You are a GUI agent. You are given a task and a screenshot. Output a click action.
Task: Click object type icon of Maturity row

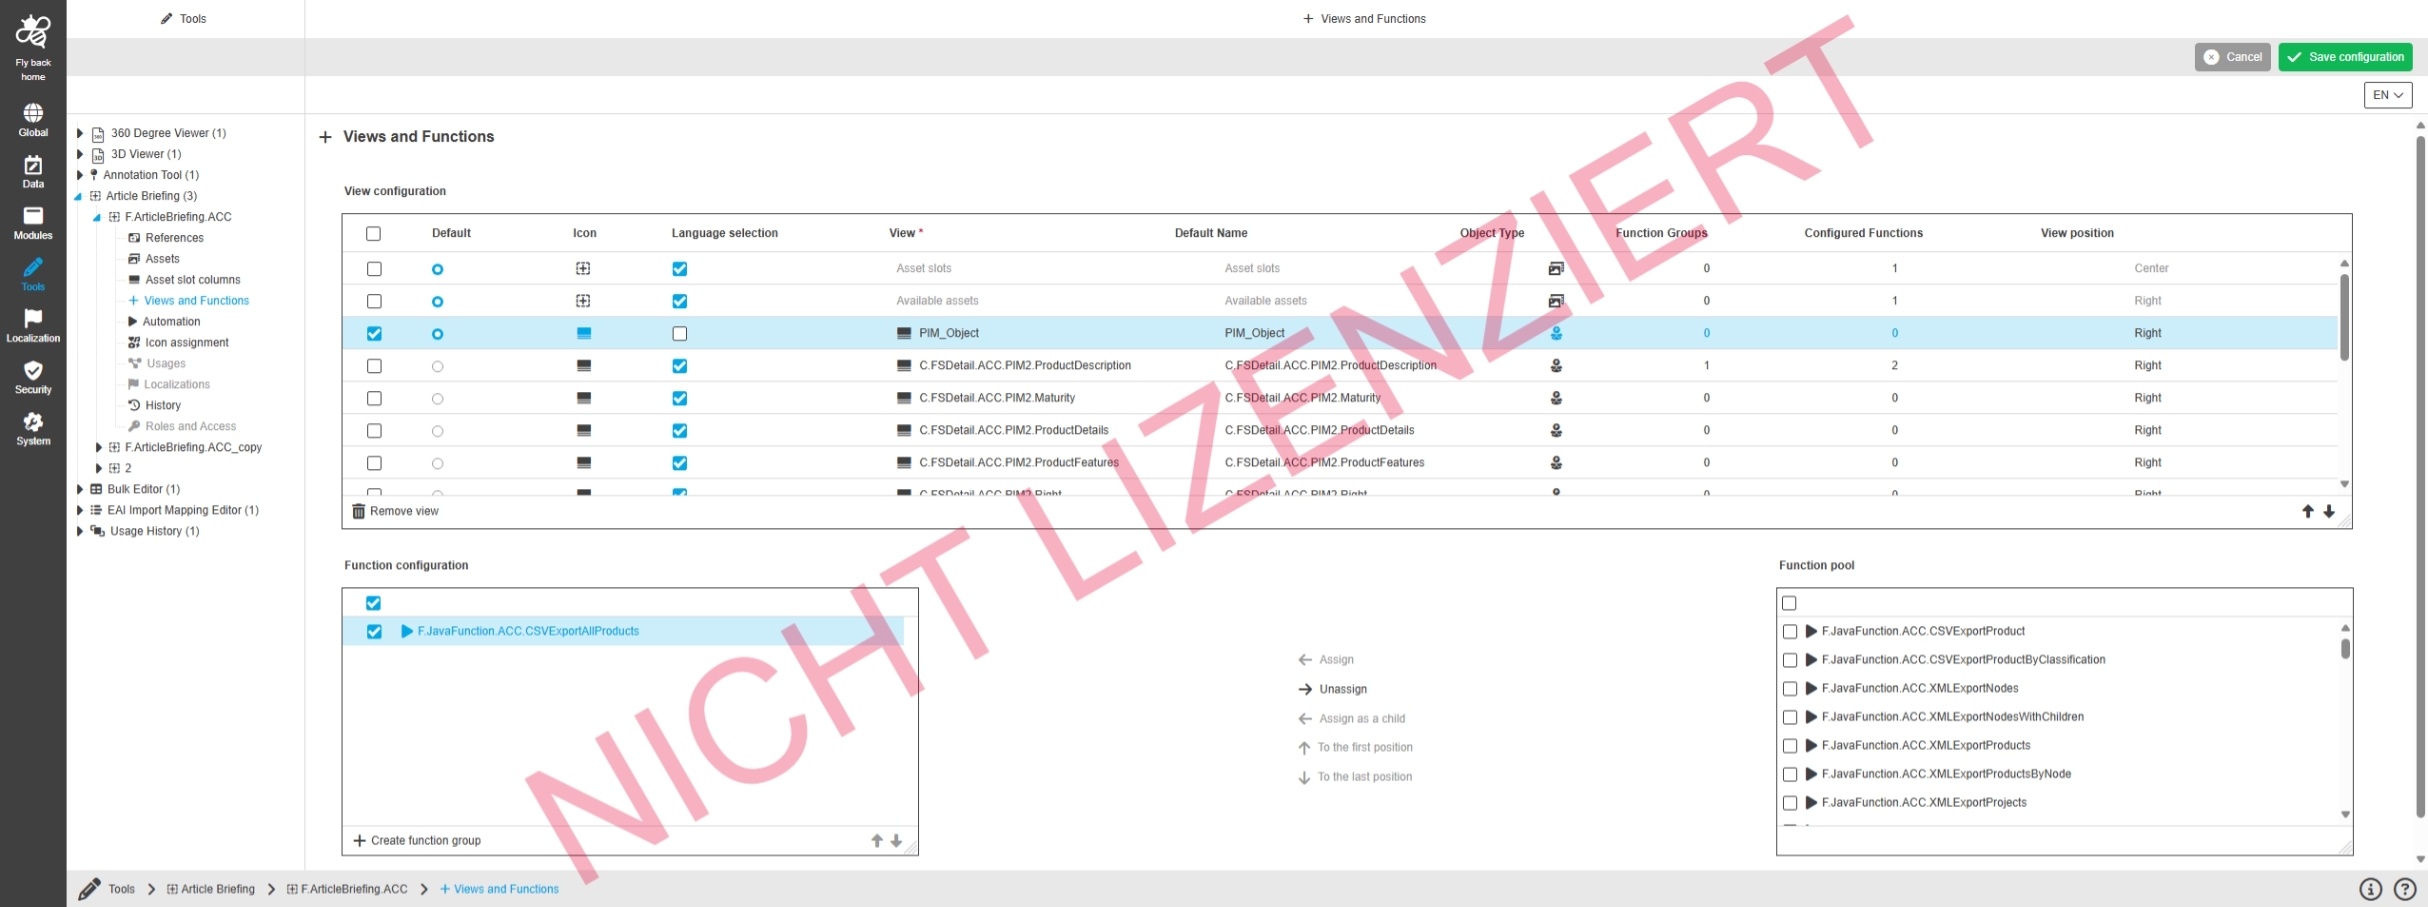pyautogui.click(x=1556, y=398)
